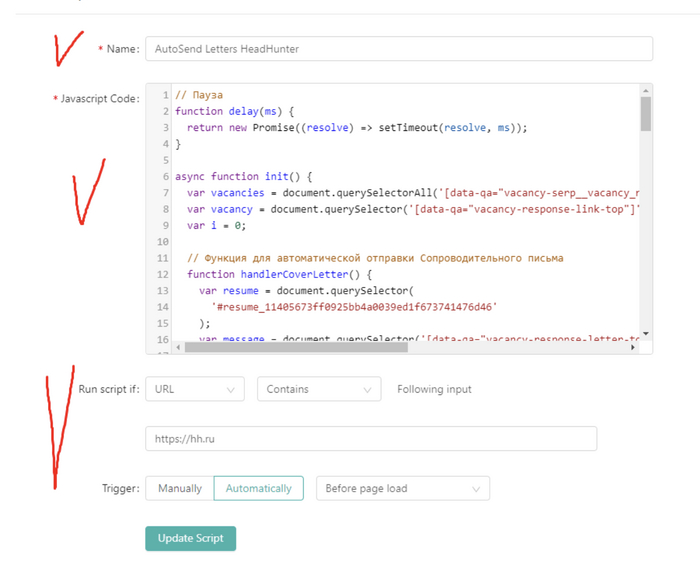The image size is (700, 565).
Task: Click the 'var vacancies' code line
Action: coord(413,193)
